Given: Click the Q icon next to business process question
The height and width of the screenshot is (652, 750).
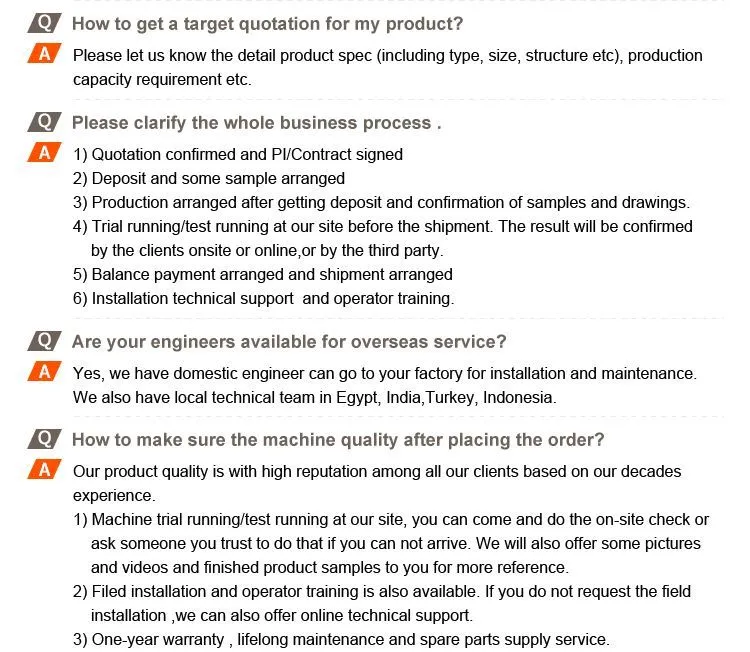Looking at the screenshot, I should pyautogui.click(x=44, y=122).
